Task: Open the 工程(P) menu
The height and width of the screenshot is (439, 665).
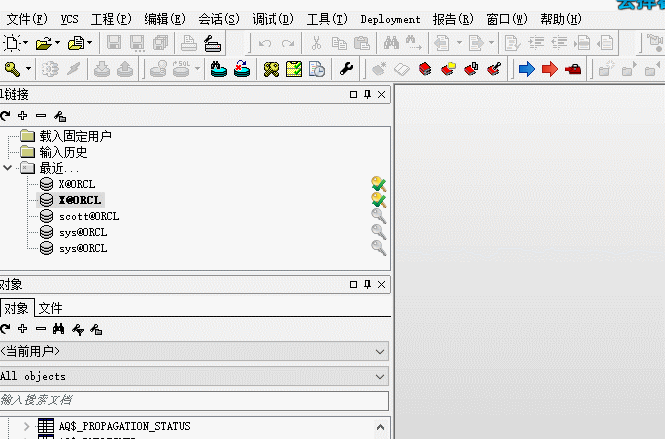Action: click(112, 19)
